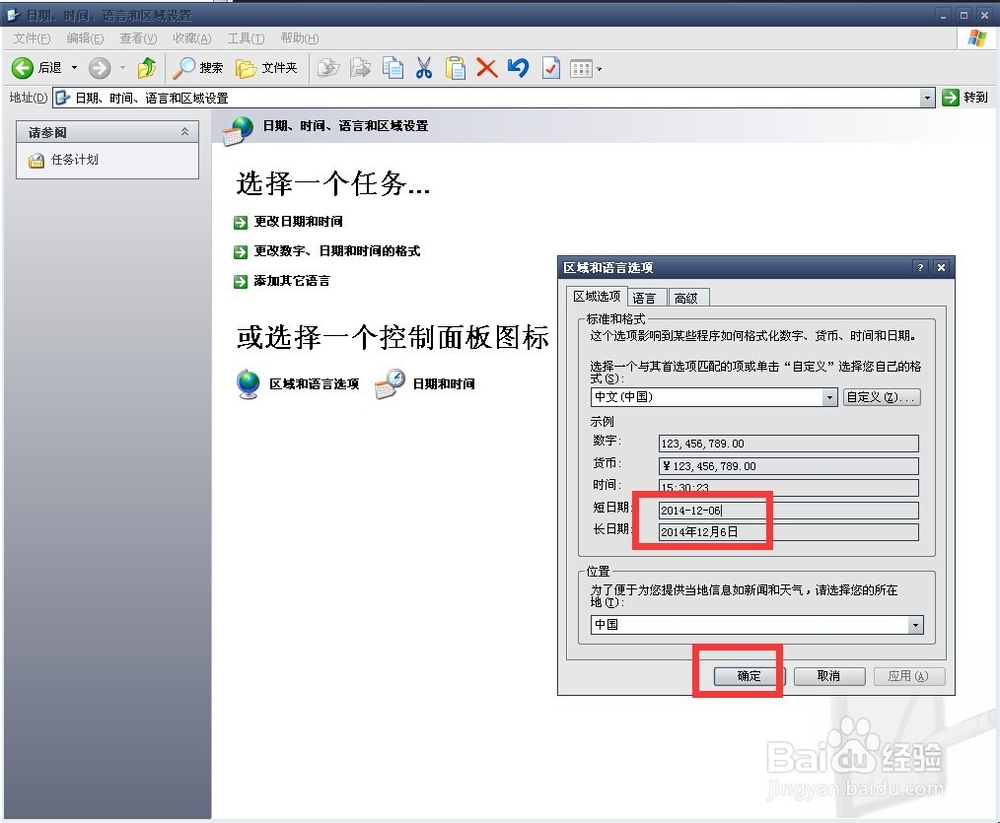Click the globe calendar header icon

pos(237,130)
